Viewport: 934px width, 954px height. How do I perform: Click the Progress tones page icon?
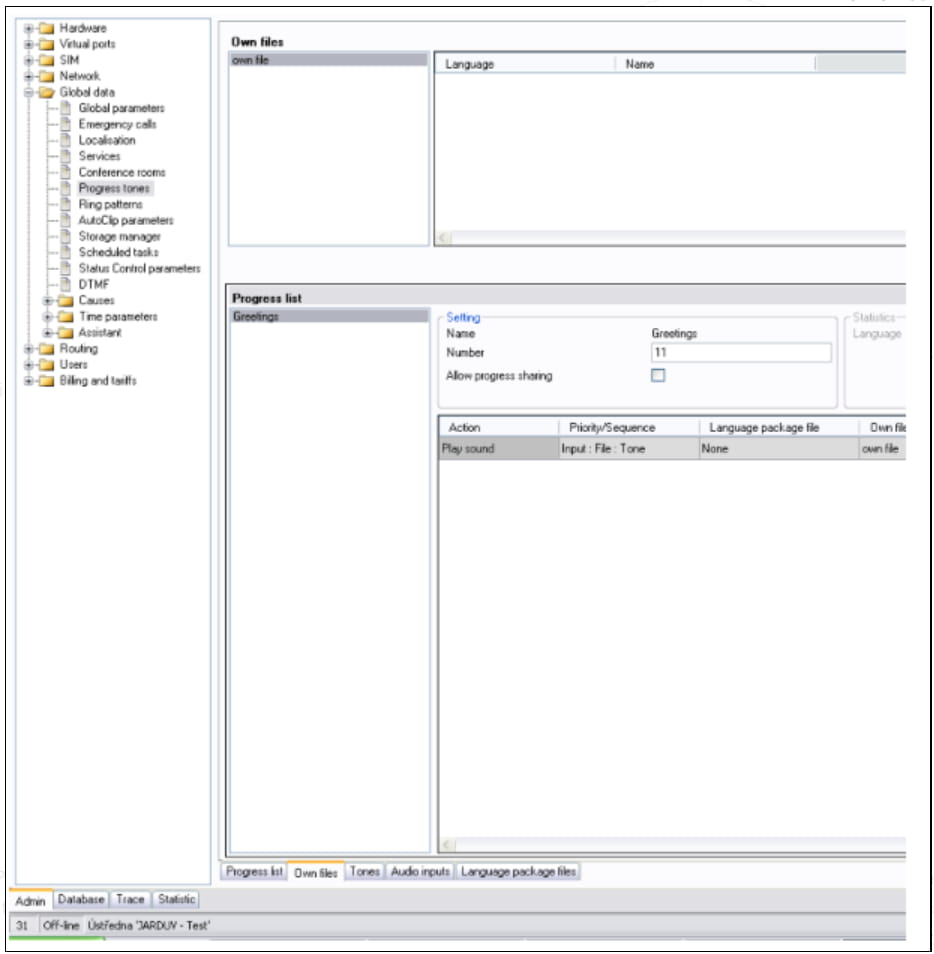point(66,188)
